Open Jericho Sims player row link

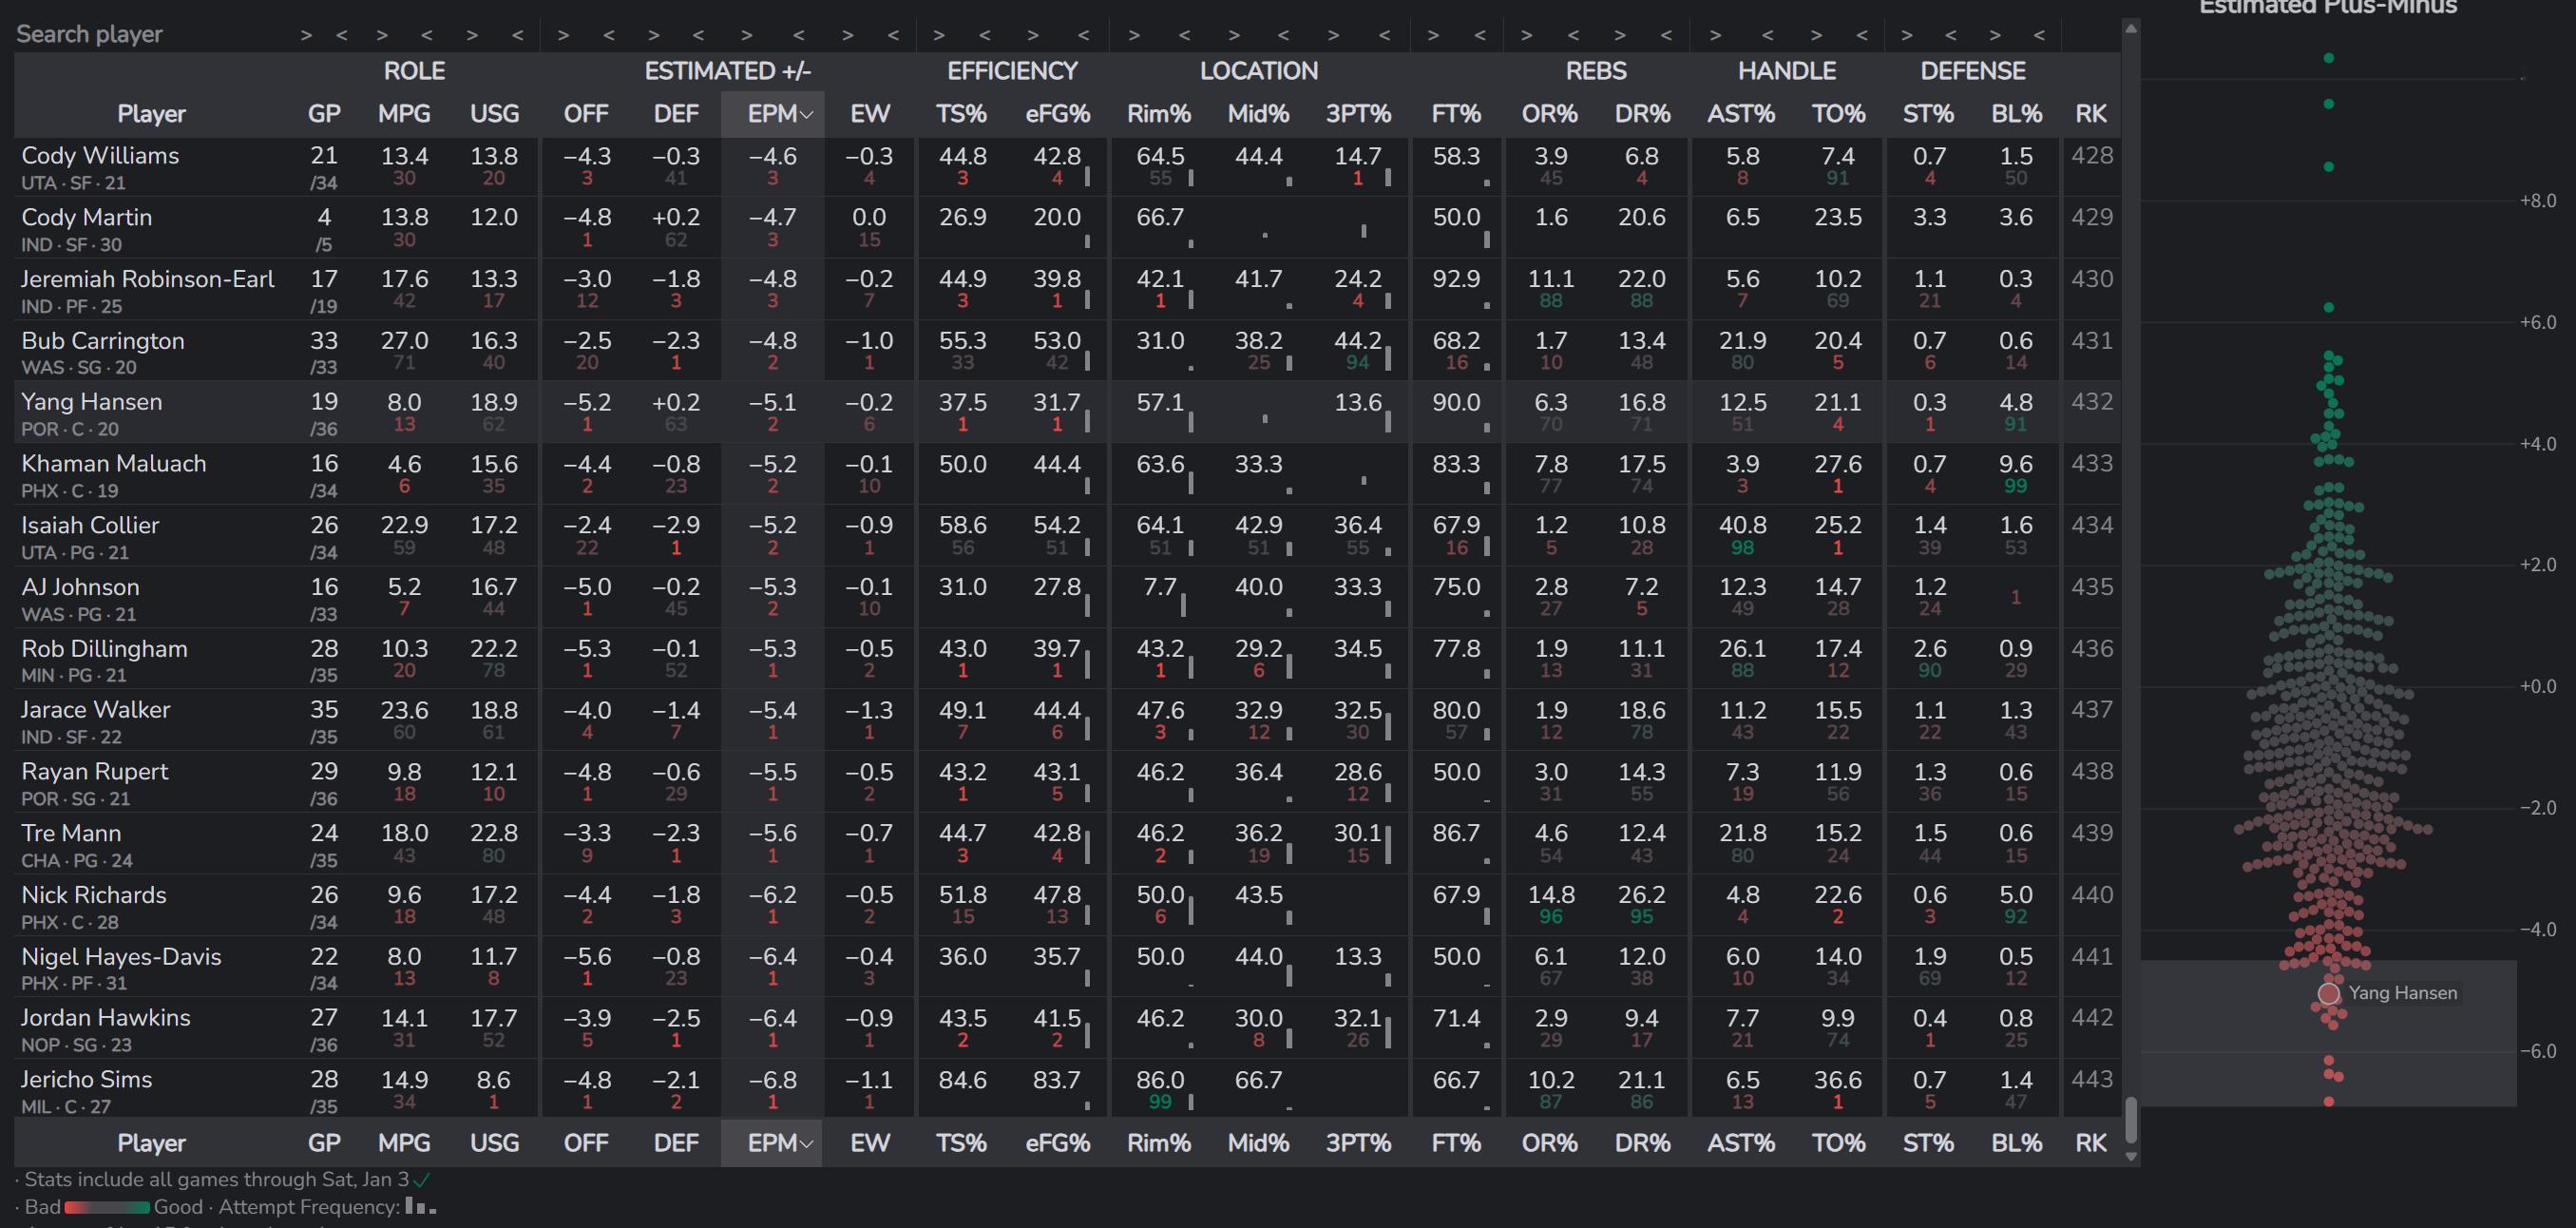[87, 1079]
